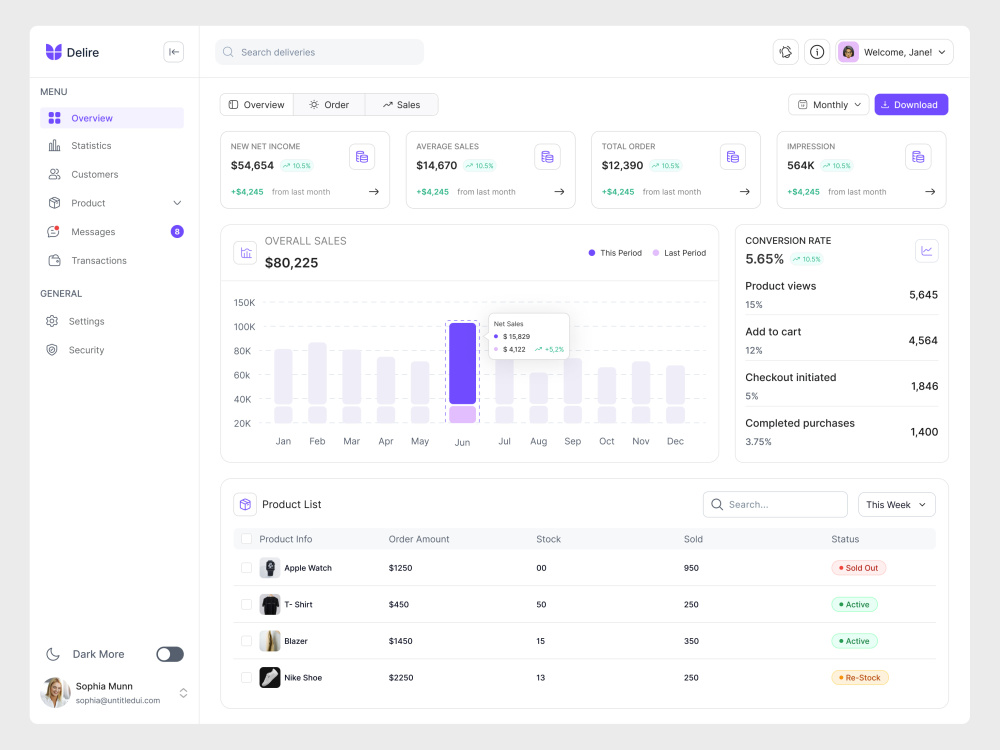Click the Messages badge showing 8
Image resolution: width=1000 pixels, height=750 pixels.
pyautogui.click(x=177, y=232)
